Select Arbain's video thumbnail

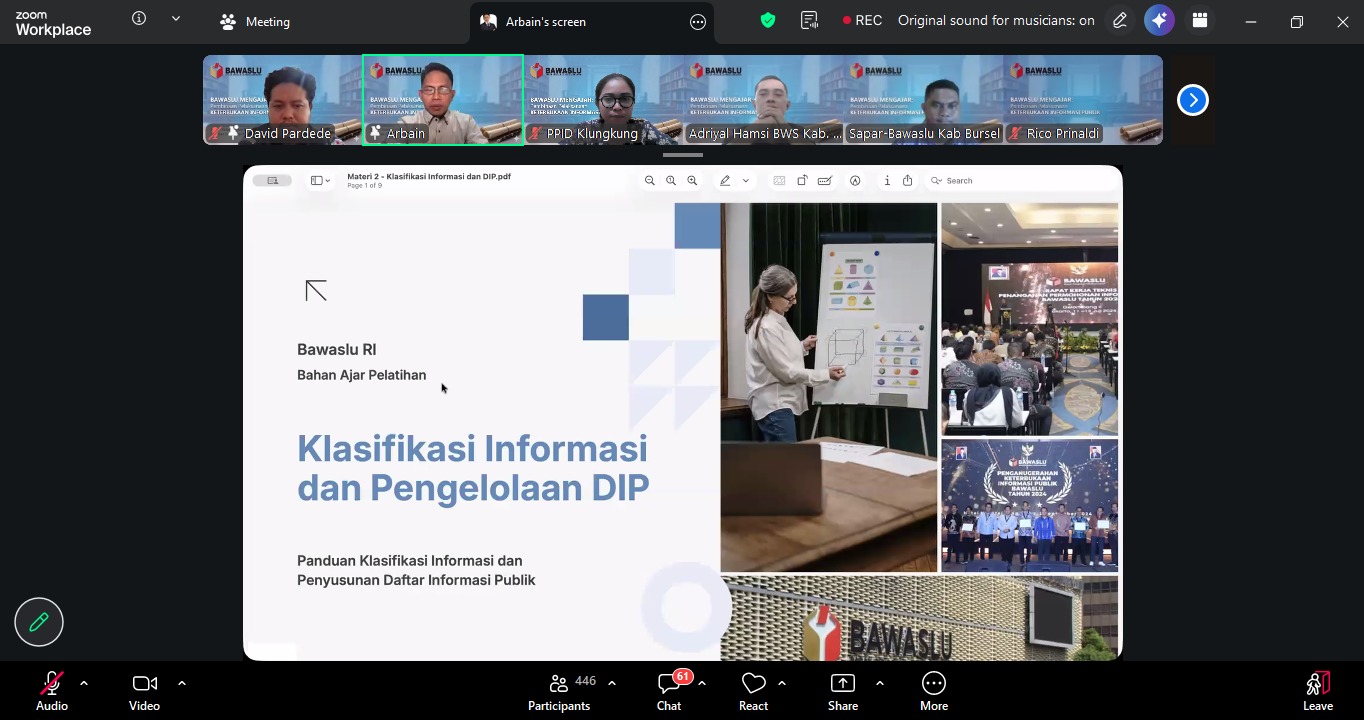(x=443, y=100)
